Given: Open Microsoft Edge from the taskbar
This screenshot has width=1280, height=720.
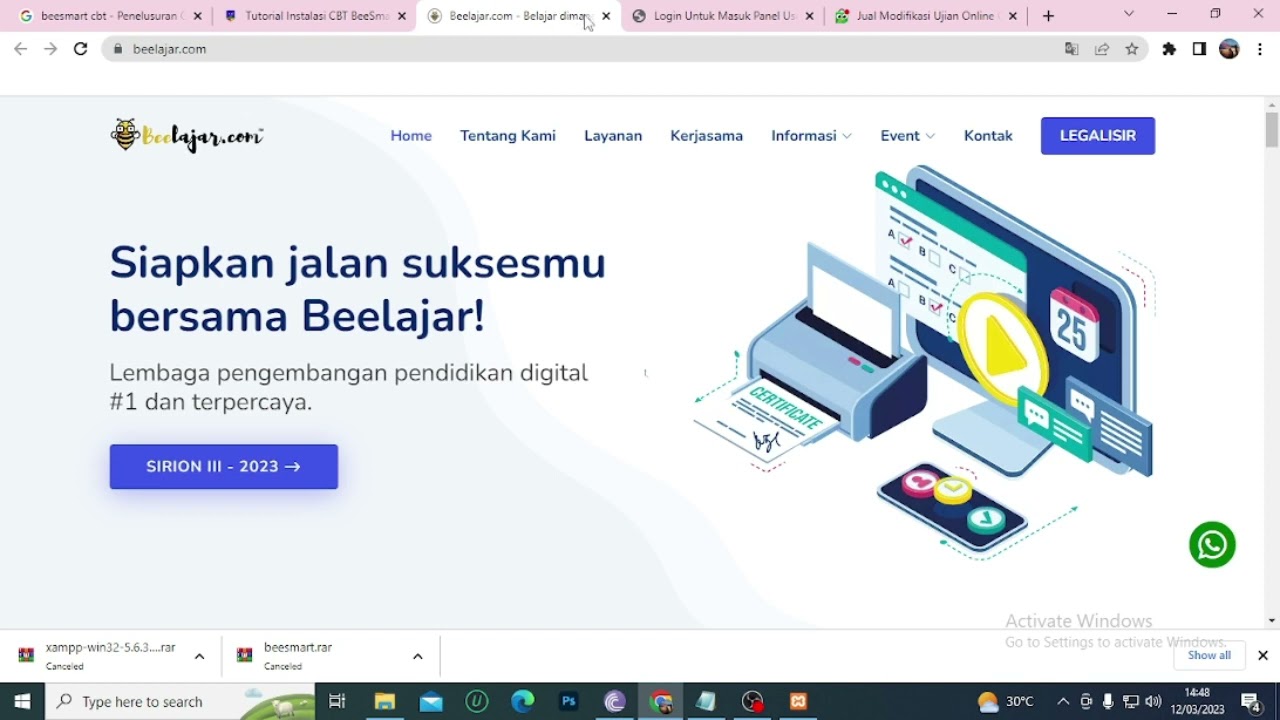Looking at the screenshot, I should point(523,701).
